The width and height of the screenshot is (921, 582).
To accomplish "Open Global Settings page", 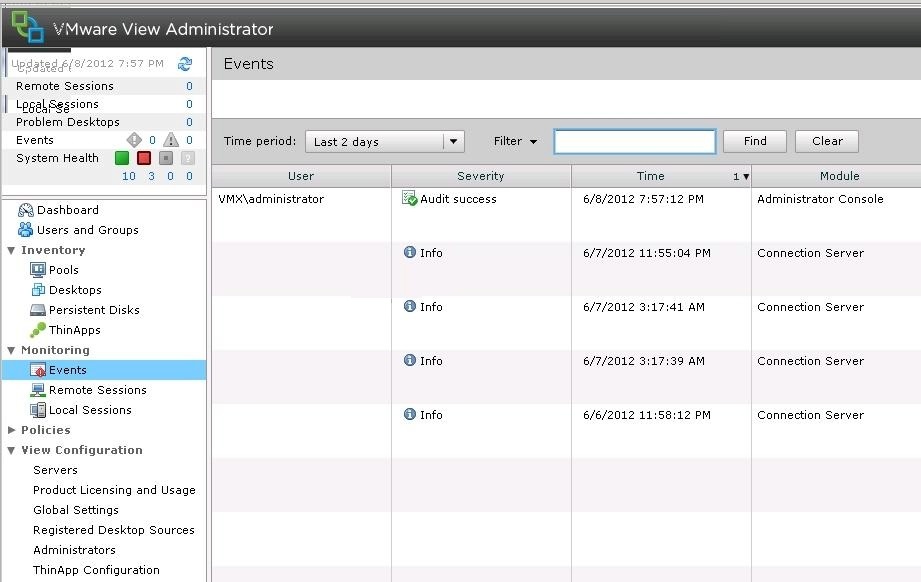I will [x=76, y=510].
